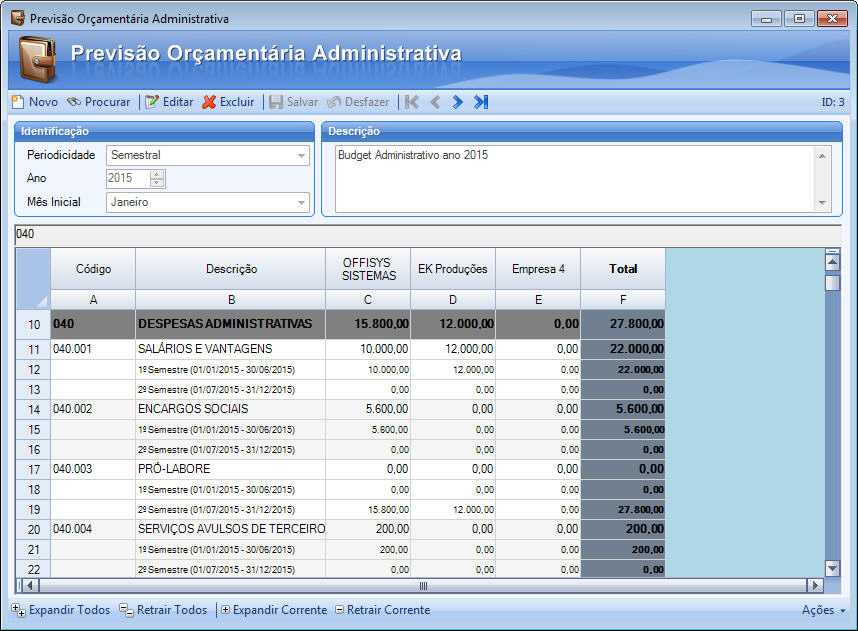Click SERVIÇOS AVULSOS DE TERCEIRO cell
Viewport: 858px width, 631px height.
pos(230,529)
